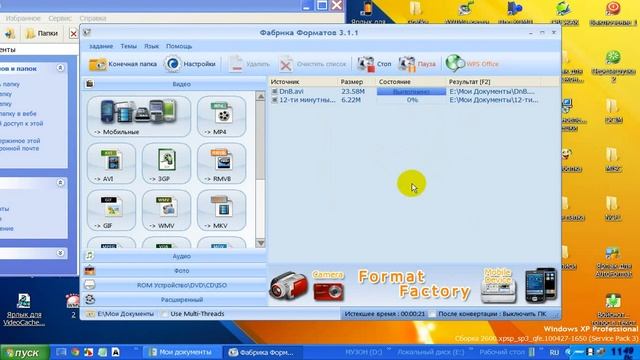Select the WMV conversion icon

(x=167, y=210)
